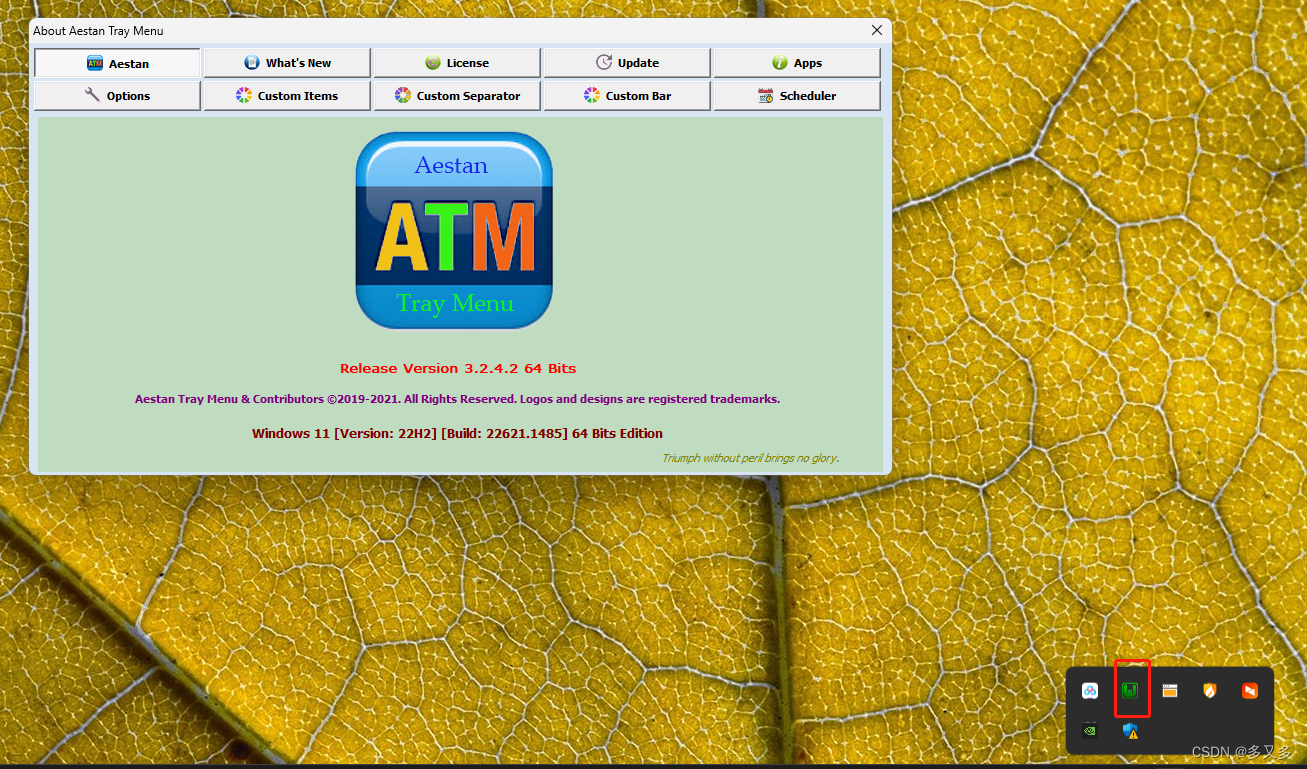The image size is (1307, 769).
Task: Open the NVIDIA tray icon
Action: coord(1090,730)
